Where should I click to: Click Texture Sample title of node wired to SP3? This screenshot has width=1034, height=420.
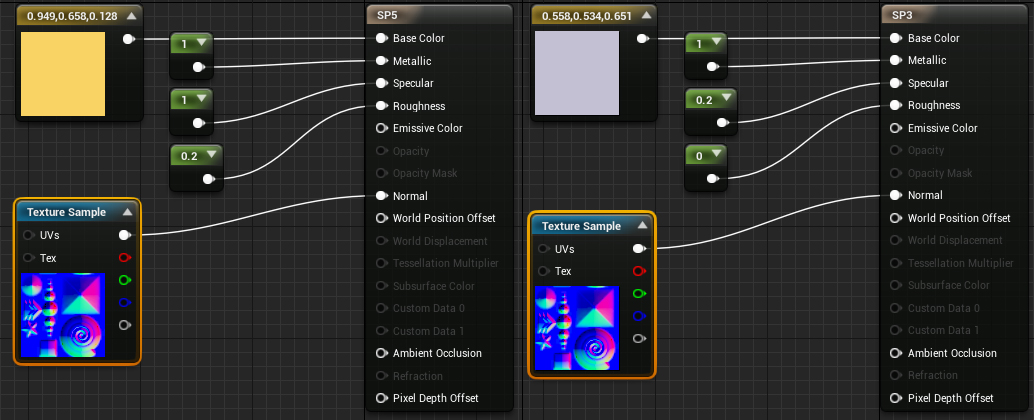pos(581,226)
